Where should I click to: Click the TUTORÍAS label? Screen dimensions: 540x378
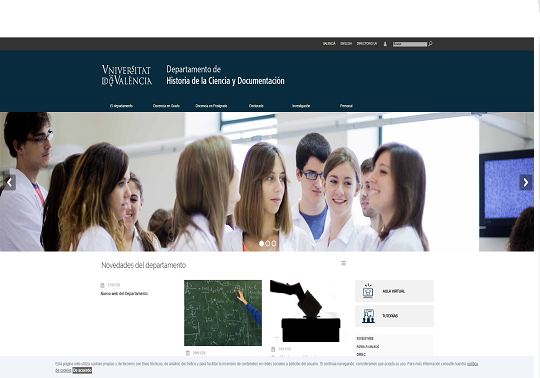click(x=390, y=316)
